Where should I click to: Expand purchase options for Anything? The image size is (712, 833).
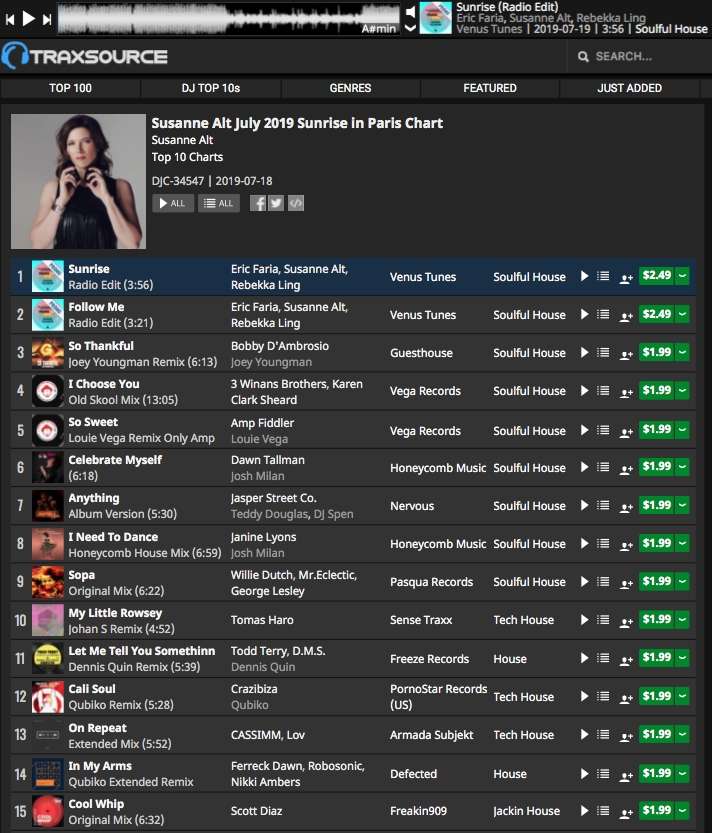tap(683, 505)
